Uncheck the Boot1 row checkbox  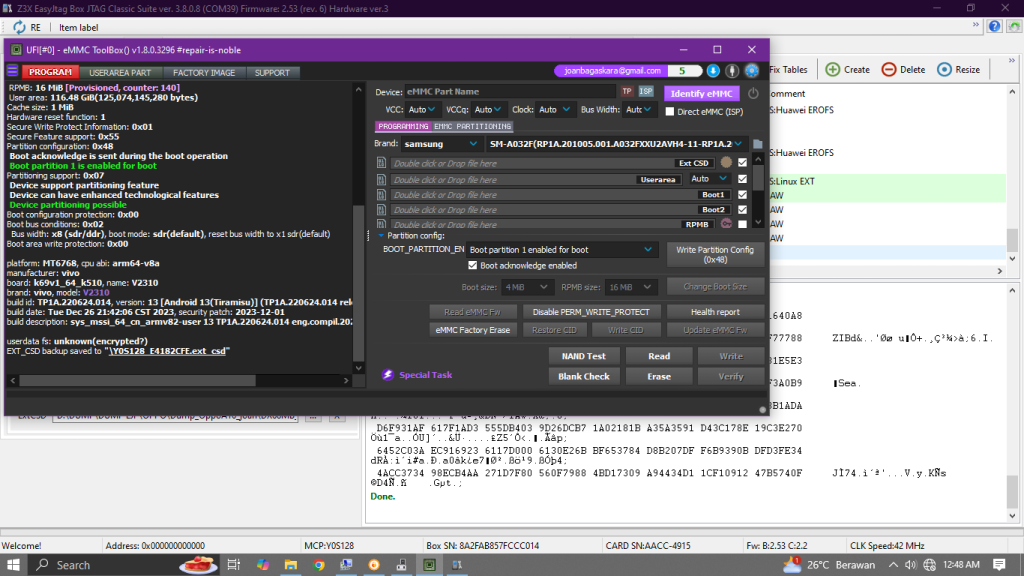click(743, 195)
